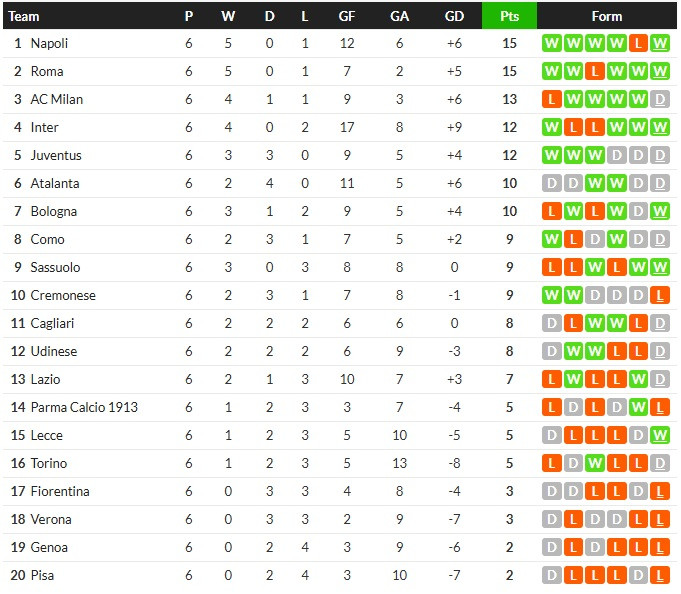Click Lecce's green win form badge
The image size is (681, 594).
(x=660, y=436)
